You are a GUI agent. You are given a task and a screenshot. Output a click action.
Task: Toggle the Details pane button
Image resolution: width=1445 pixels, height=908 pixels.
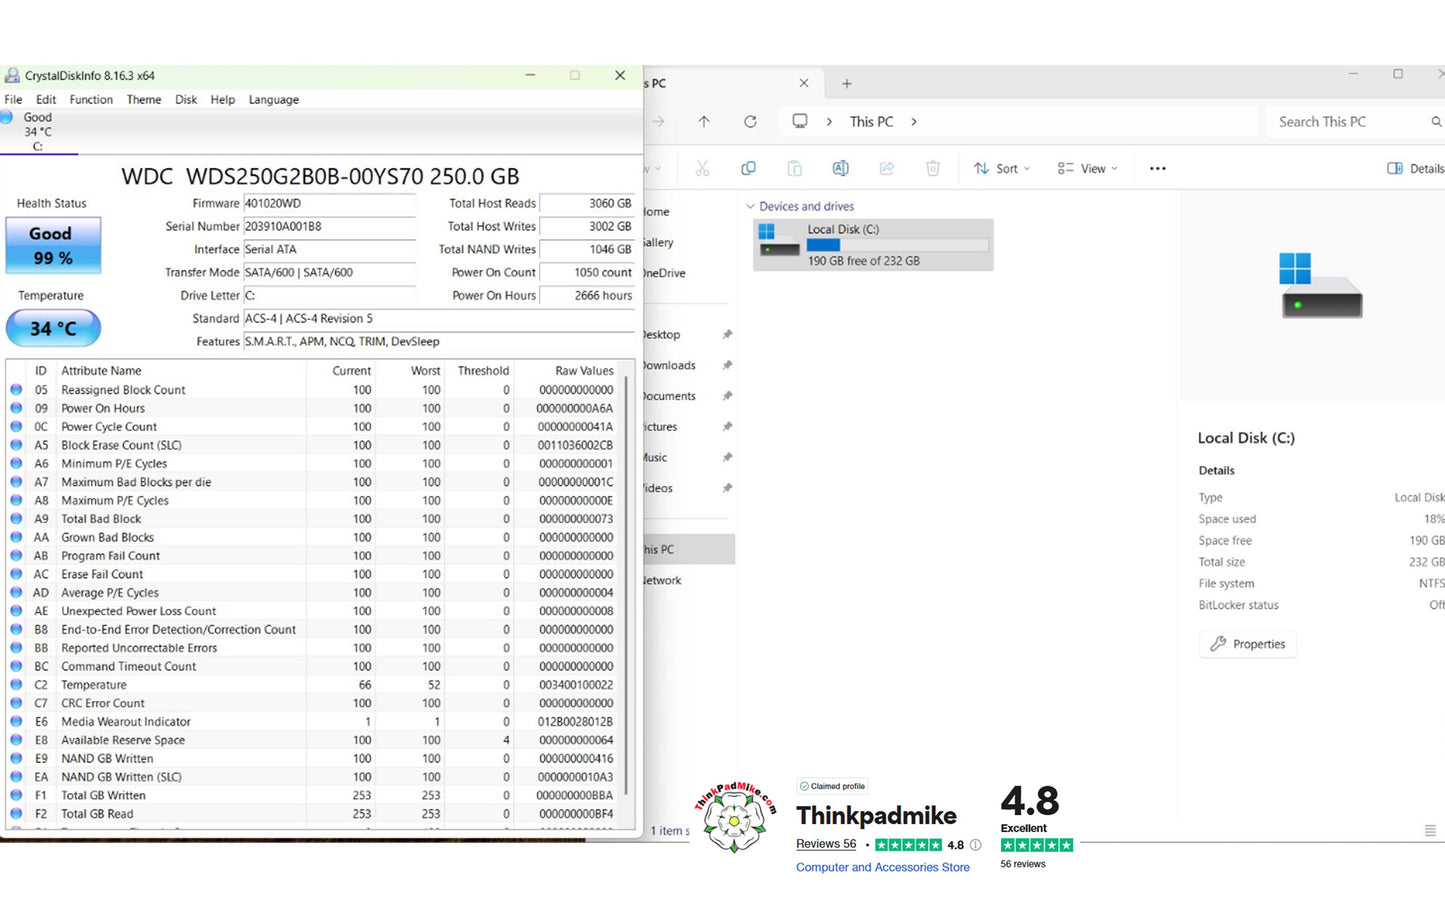click(1415, 169)
